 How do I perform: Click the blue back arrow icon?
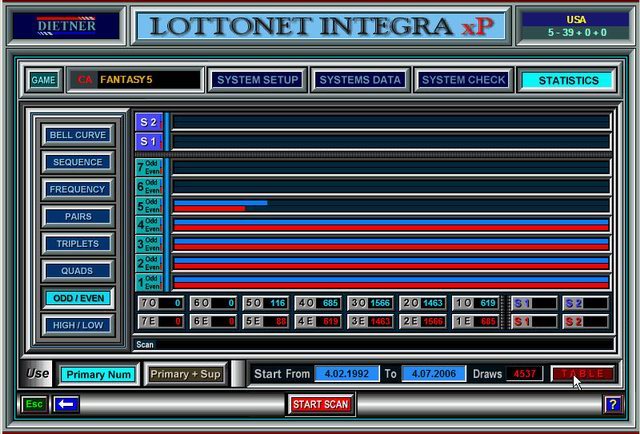(67, 404)
